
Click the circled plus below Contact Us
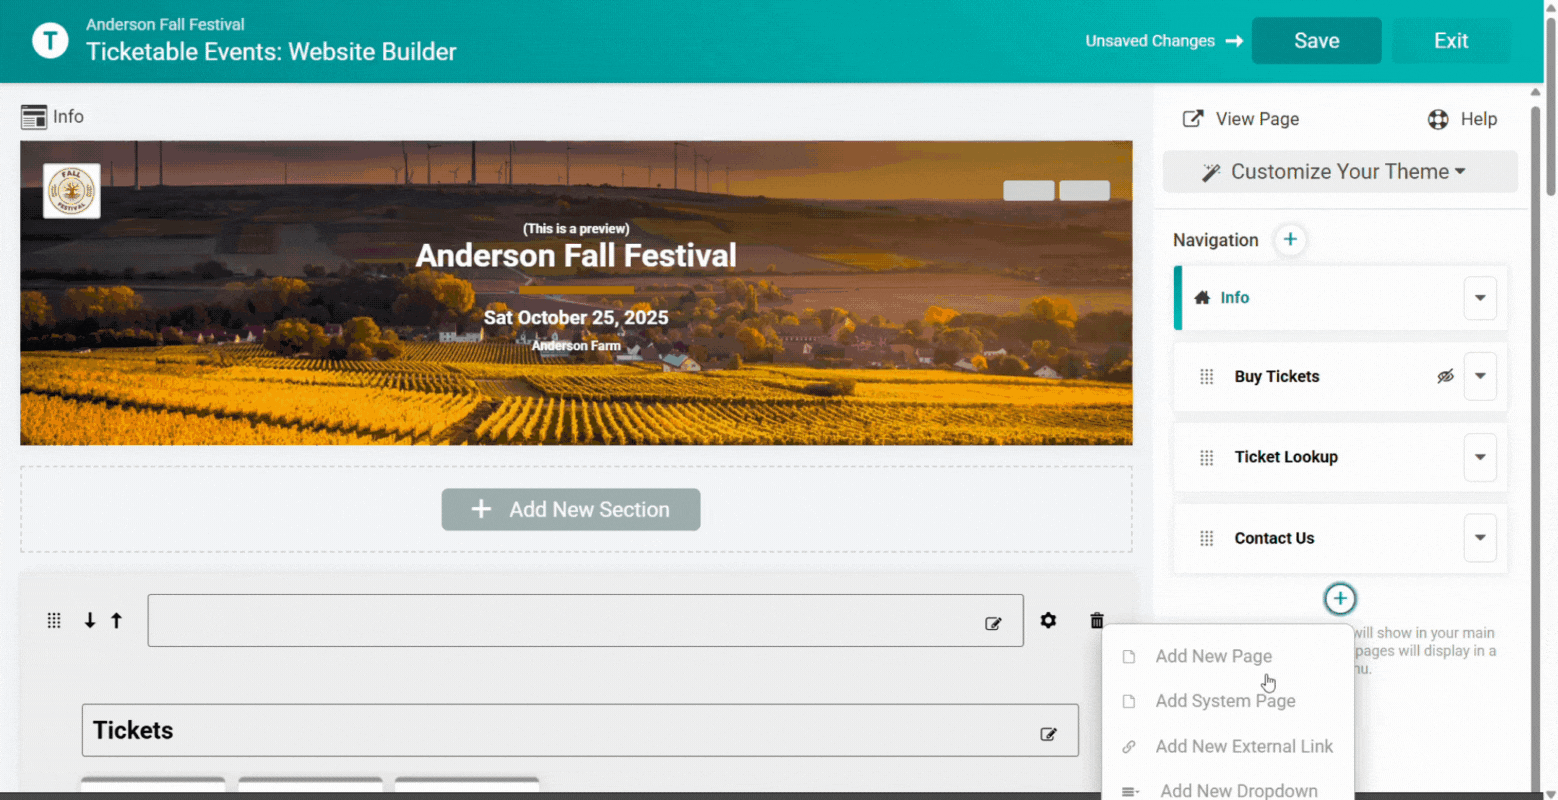(1339, 599)
